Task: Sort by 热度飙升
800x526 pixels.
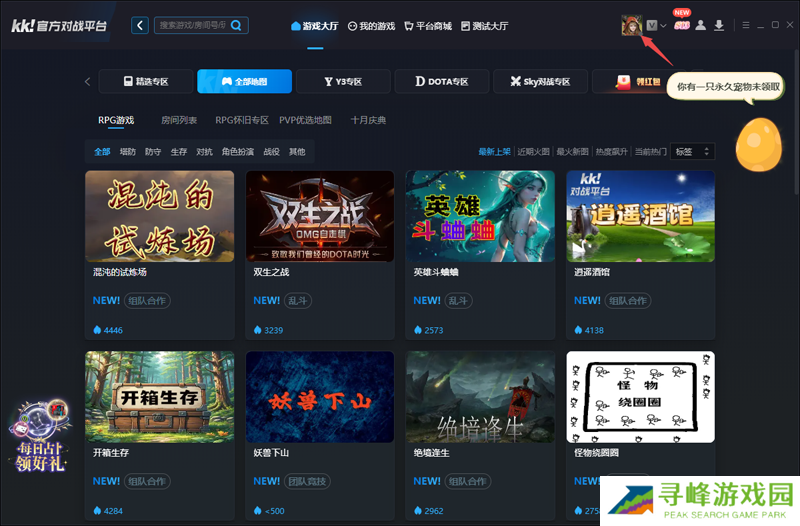Action: pyautogui.click(x=612, y=152)
